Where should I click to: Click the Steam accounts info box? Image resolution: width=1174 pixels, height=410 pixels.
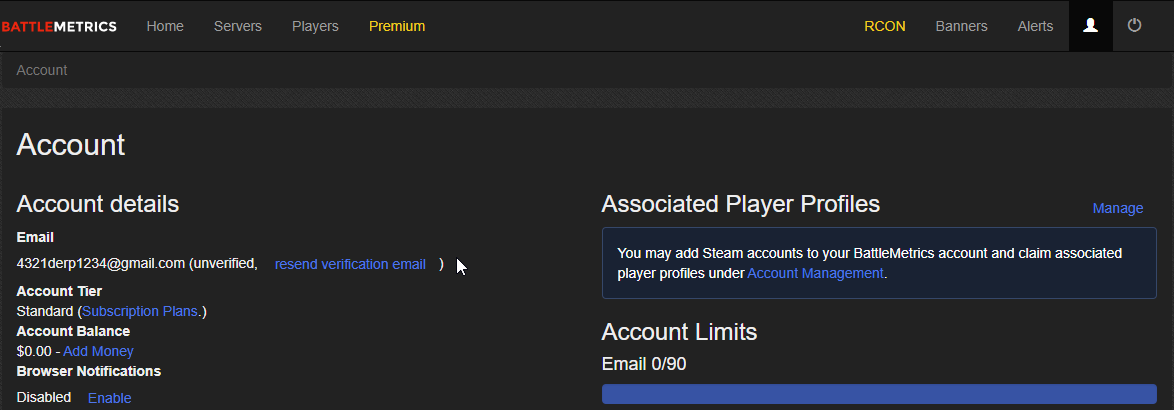879,263
